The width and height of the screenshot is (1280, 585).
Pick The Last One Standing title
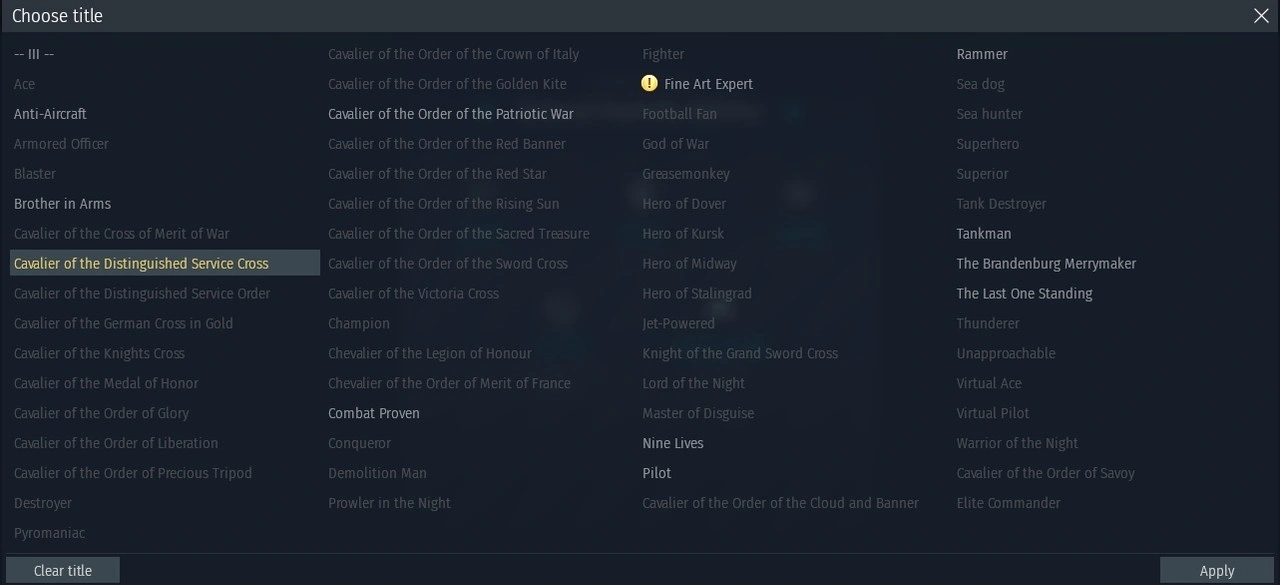pos(1024,294)
